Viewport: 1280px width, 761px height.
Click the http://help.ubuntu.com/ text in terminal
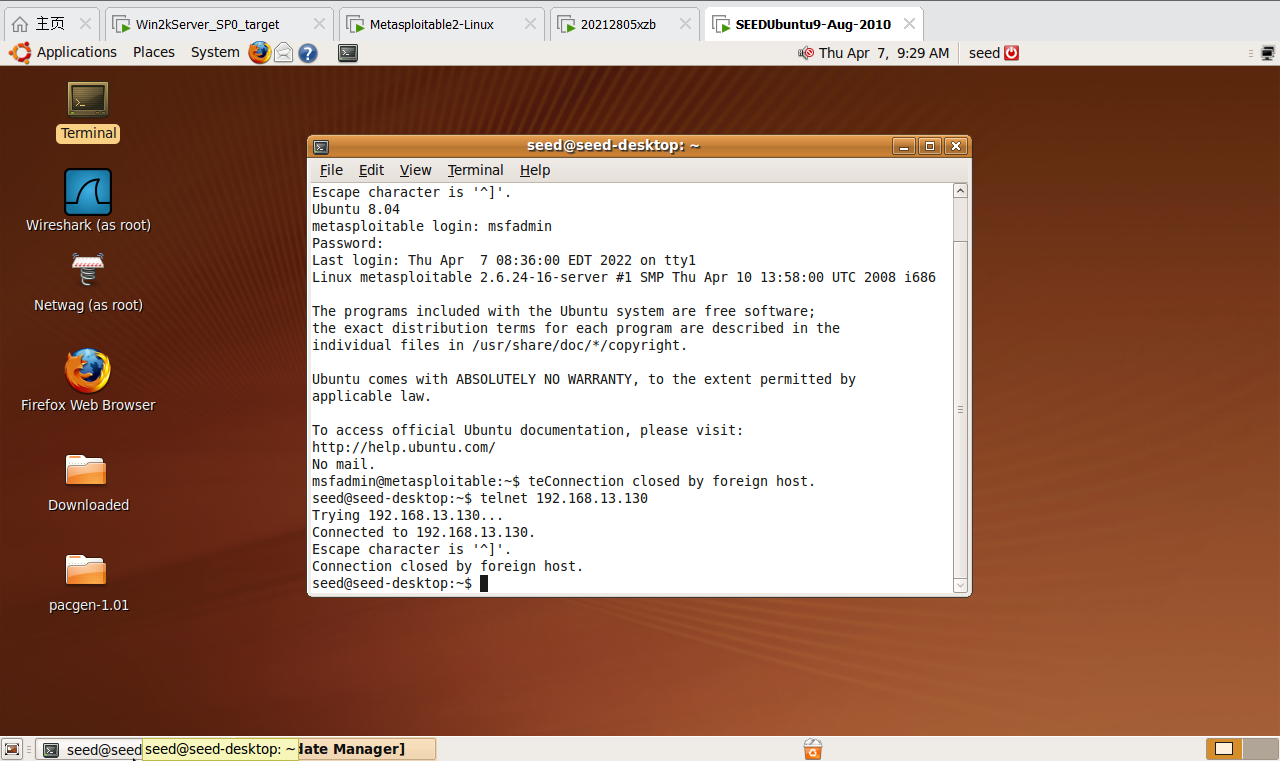(404, 447)
